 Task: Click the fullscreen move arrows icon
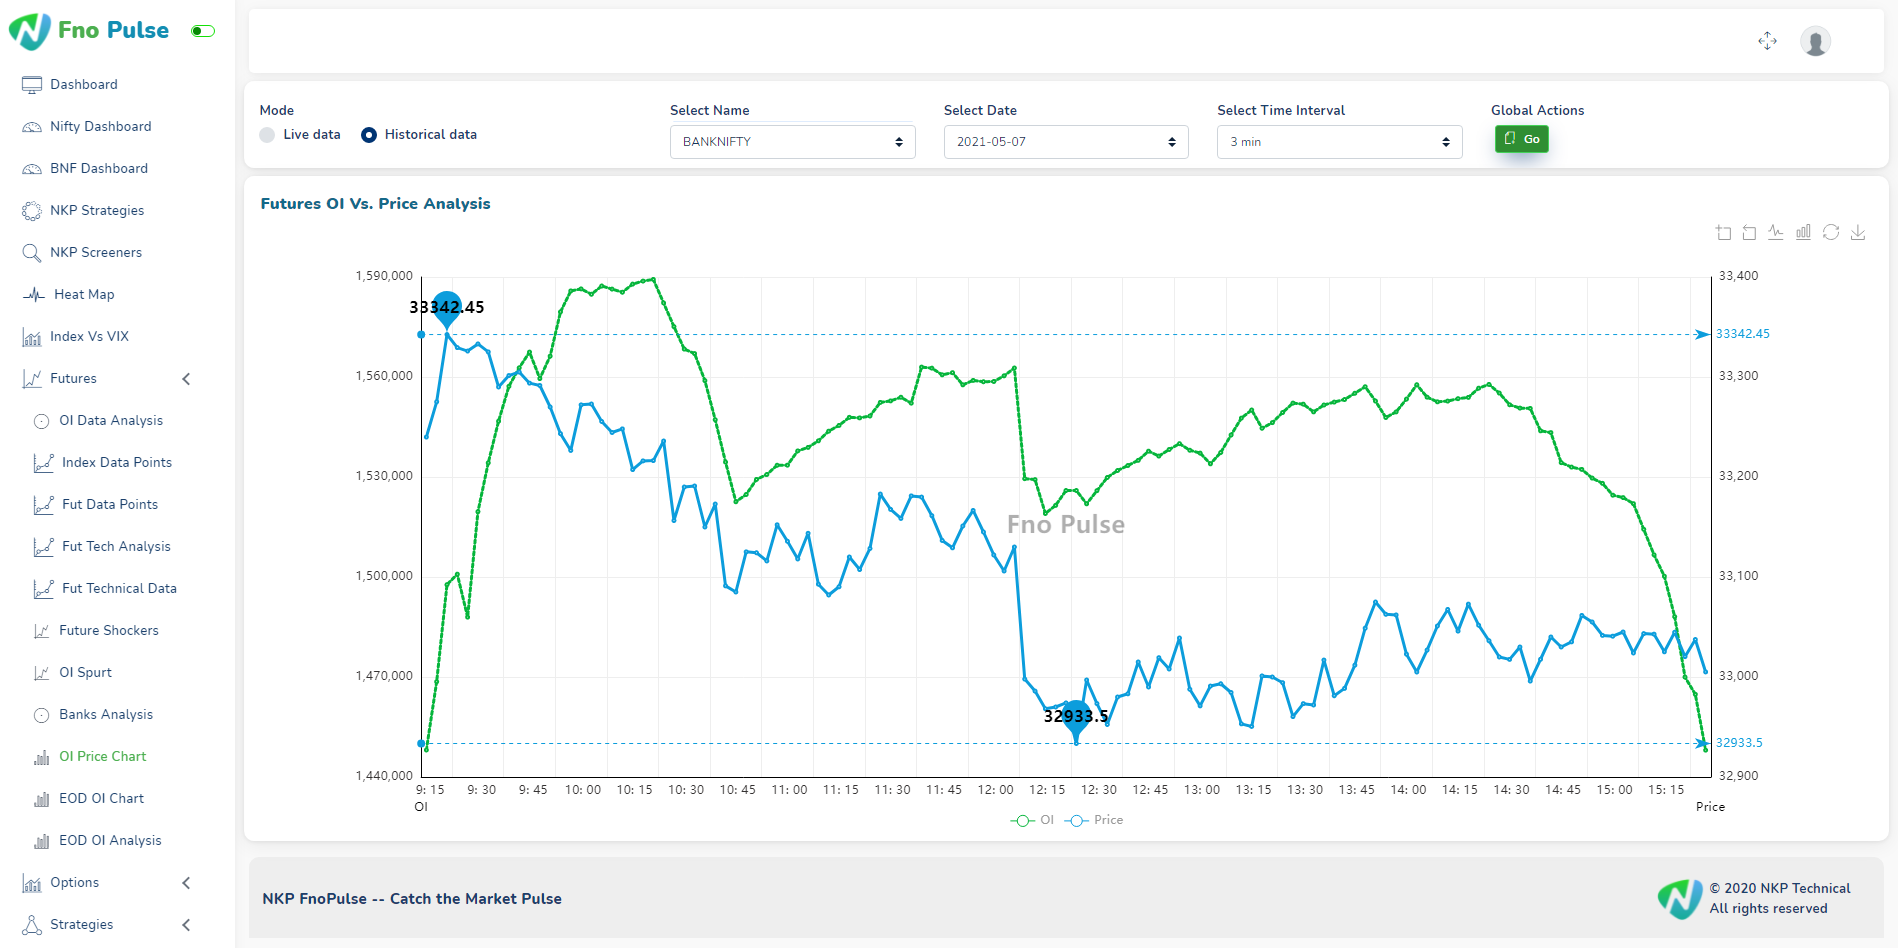click(x=1768, y=41)
